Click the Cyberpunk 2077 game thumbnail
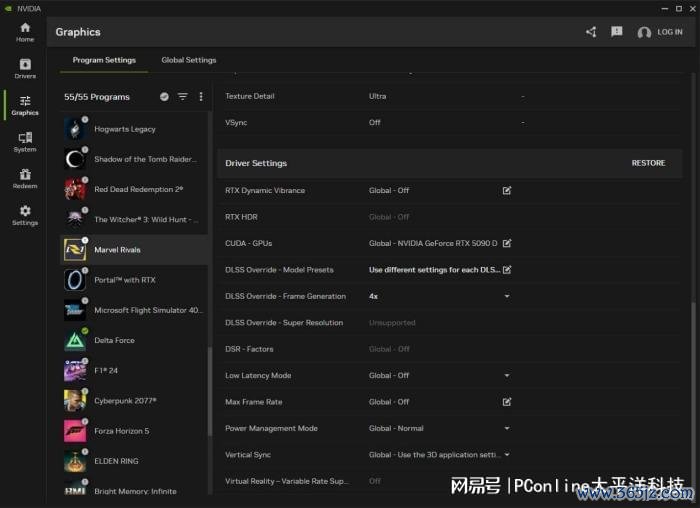700x508 pixels. (x=75, y=401)
